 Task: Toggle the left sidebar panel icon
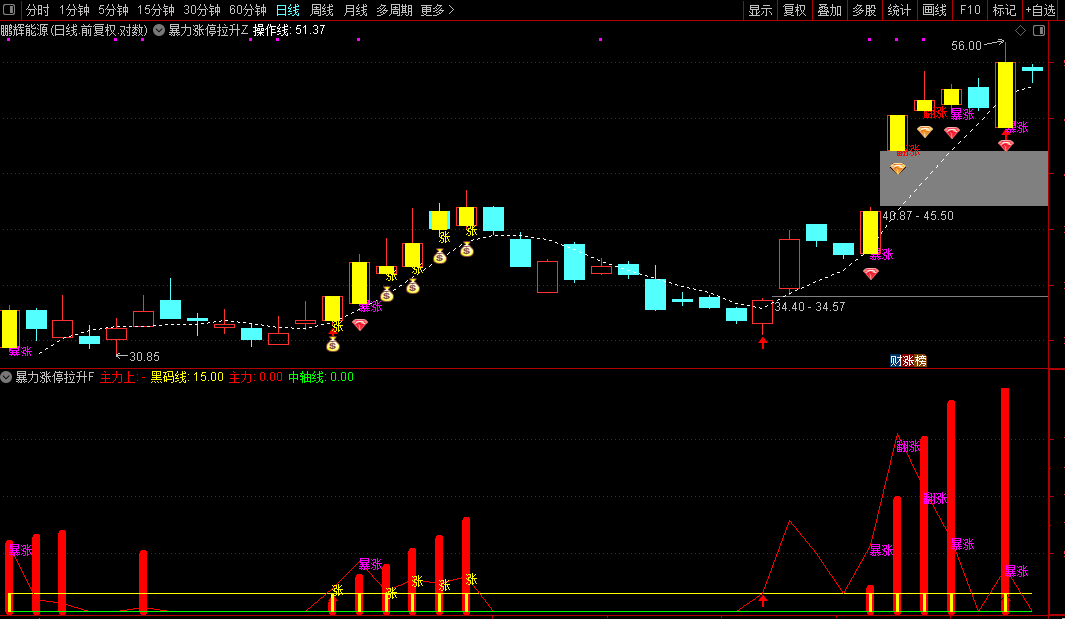coord(9,10)
